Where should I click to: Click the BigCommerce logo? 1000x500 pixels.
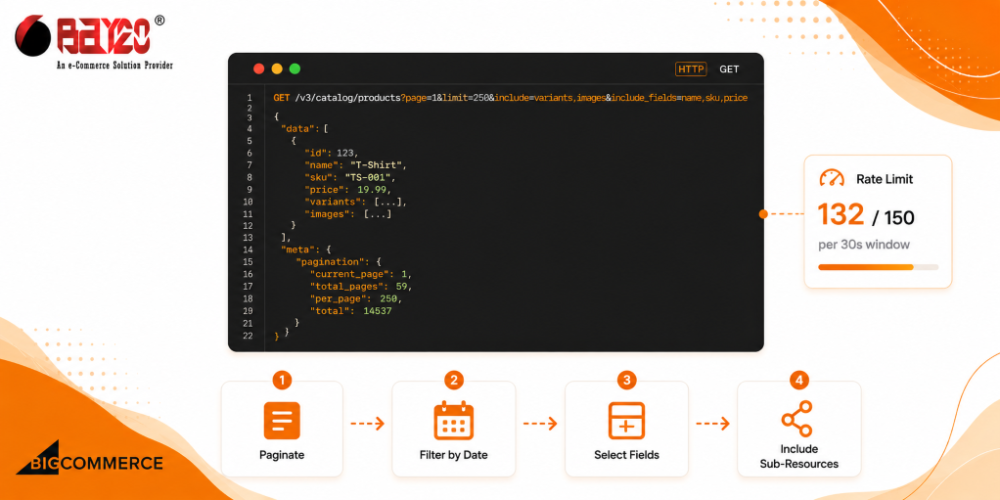point(90,459)
